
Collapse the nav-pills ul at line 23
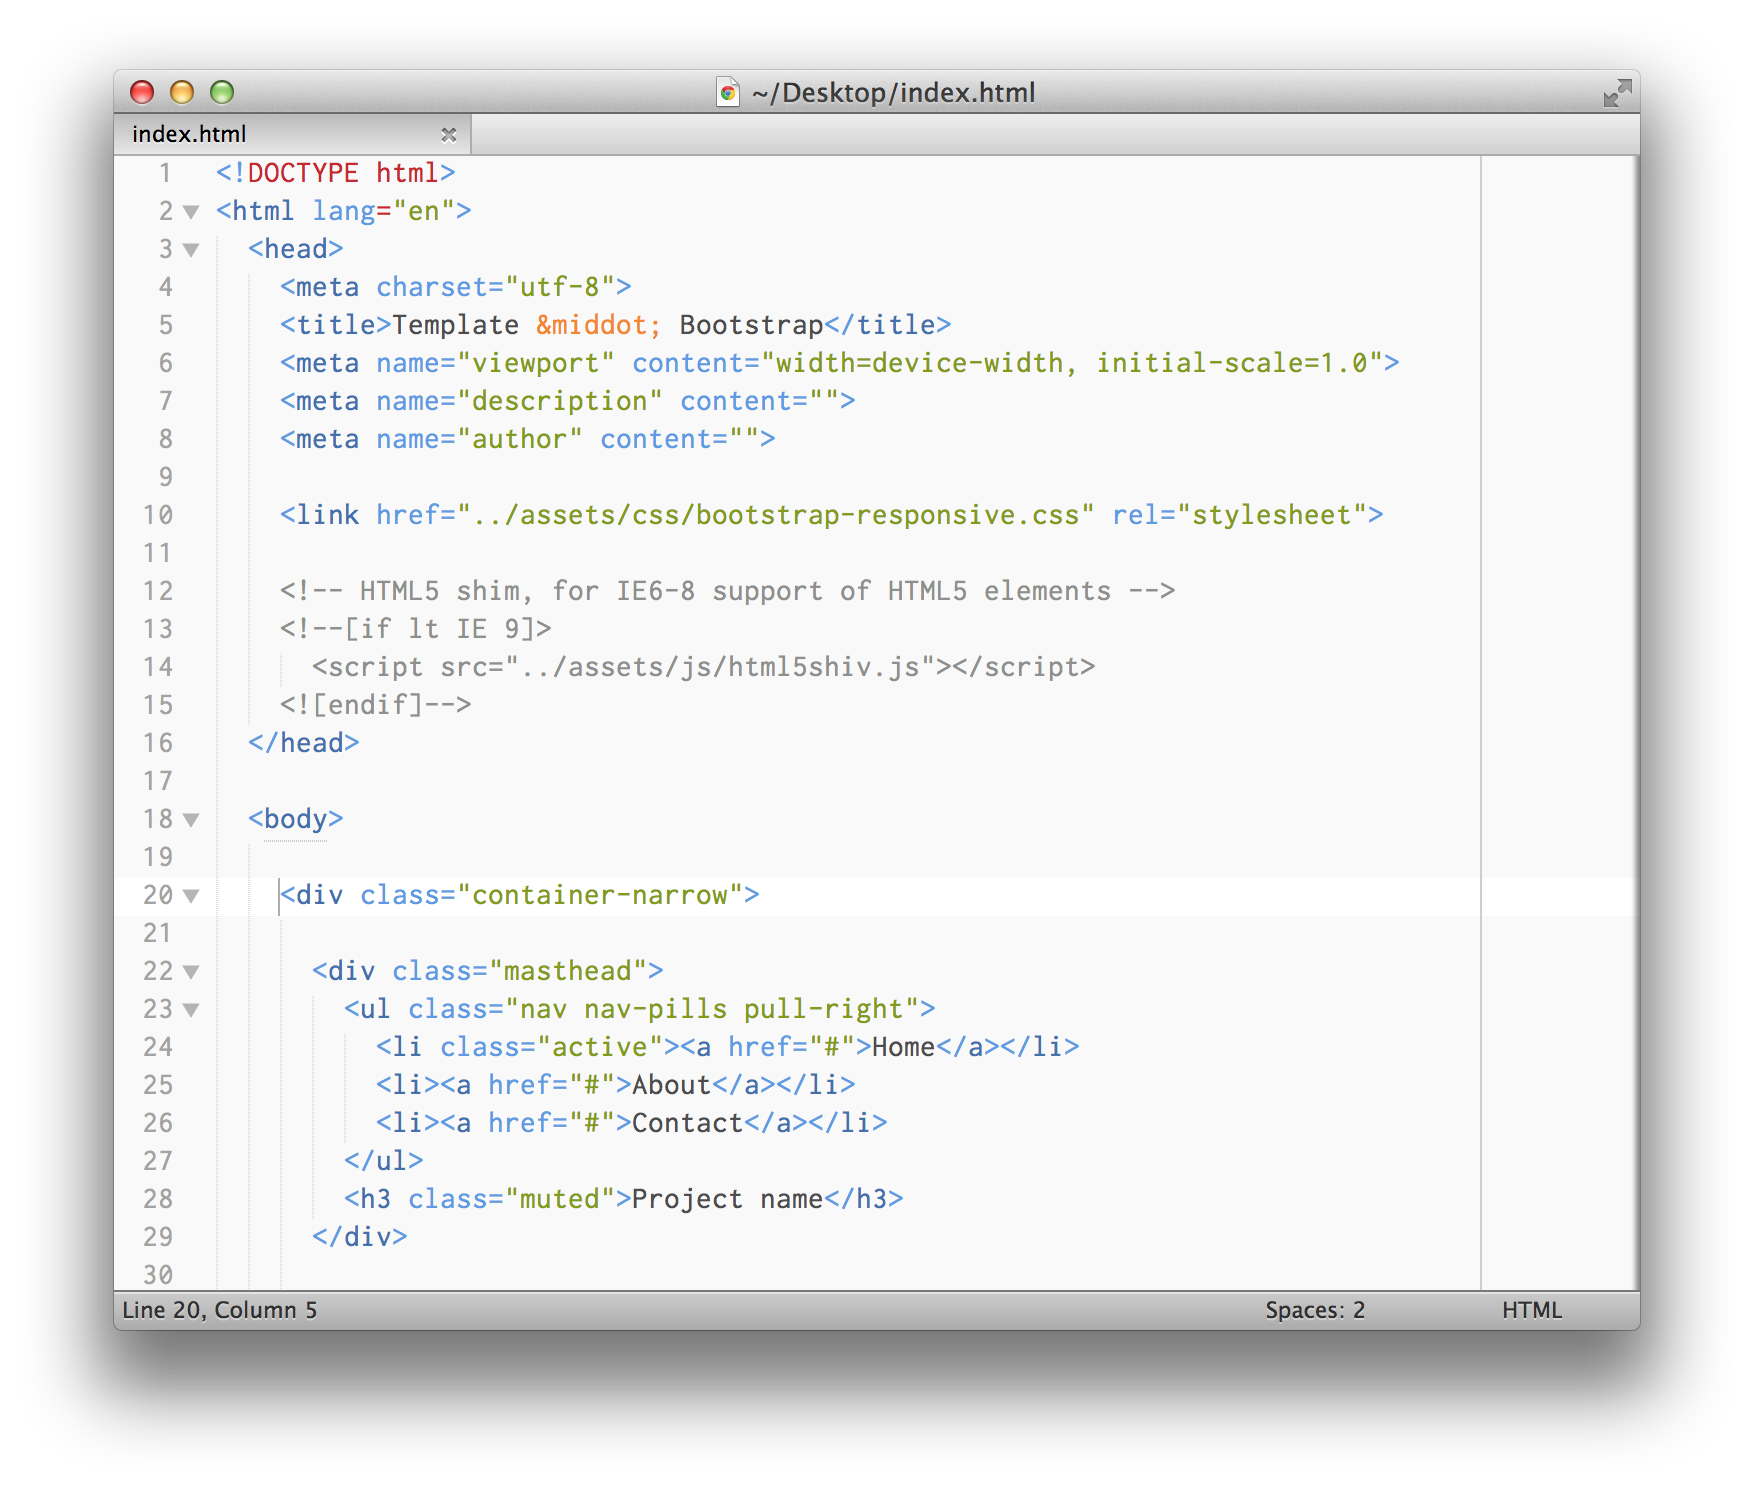[x=190, y=1009]
